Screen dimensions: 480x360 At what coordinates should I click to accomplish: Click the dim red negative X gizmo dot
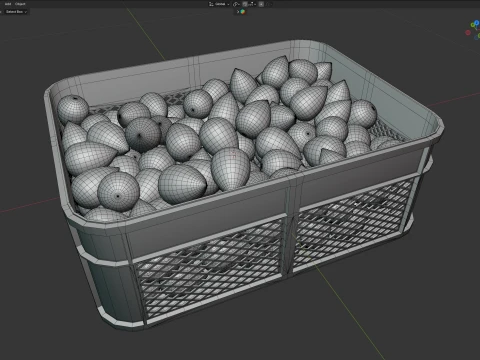pyautogui.click(x=468, y=33)
